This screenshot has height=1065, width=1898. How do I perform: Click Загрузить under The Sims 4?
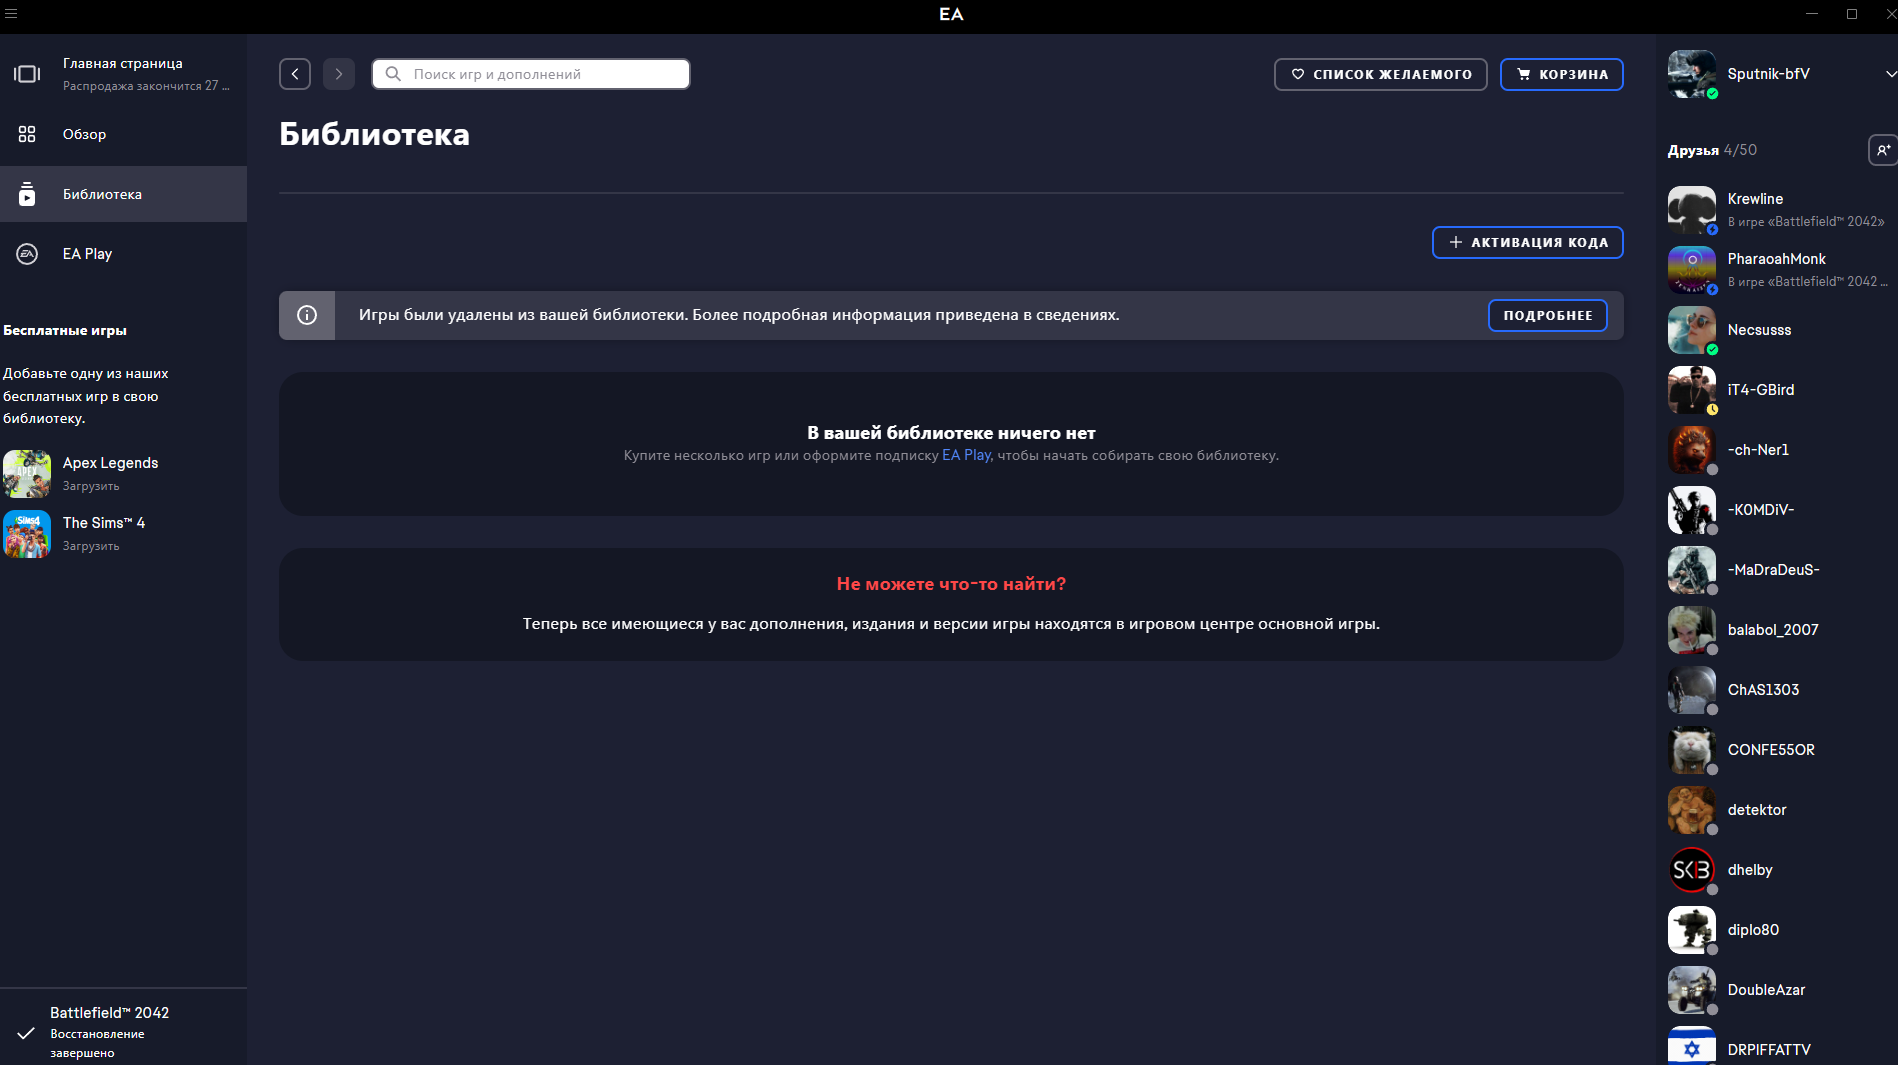pyautogui.click(x=91, y=546)
